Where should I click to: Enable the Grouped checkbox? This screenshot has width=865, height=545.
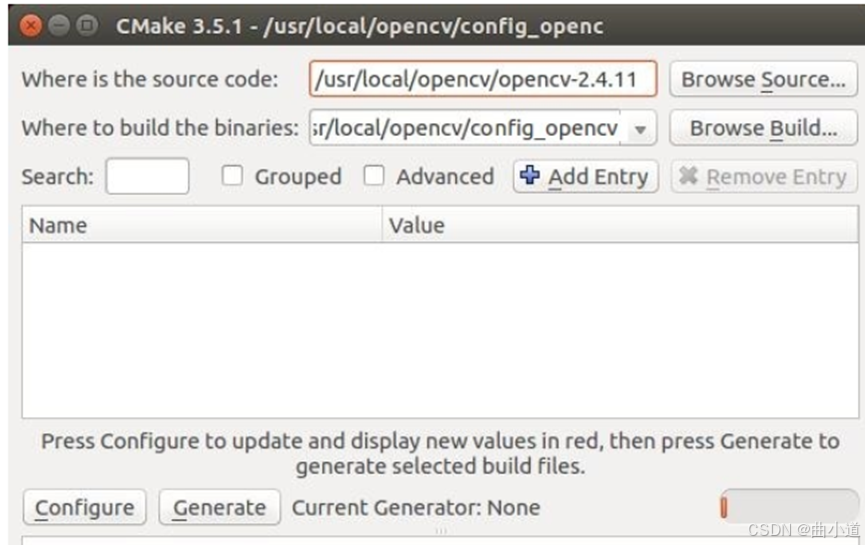tap(232, 176)
